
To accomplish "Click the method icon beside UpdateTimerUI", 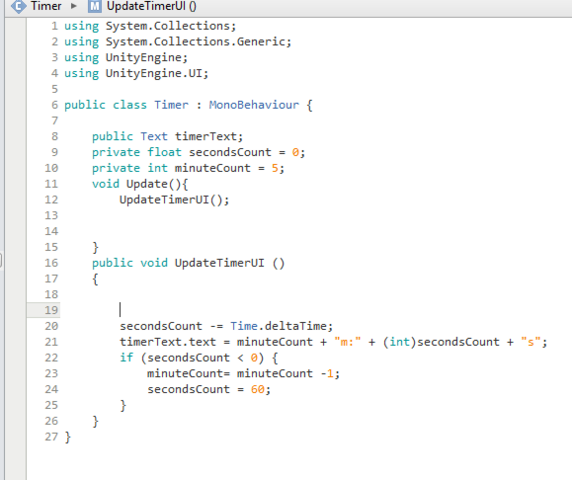I will pos(95,6).
